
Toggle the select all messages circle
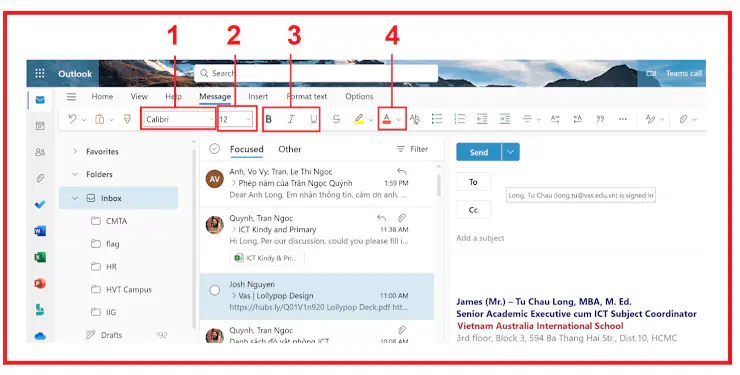(214, 149)
